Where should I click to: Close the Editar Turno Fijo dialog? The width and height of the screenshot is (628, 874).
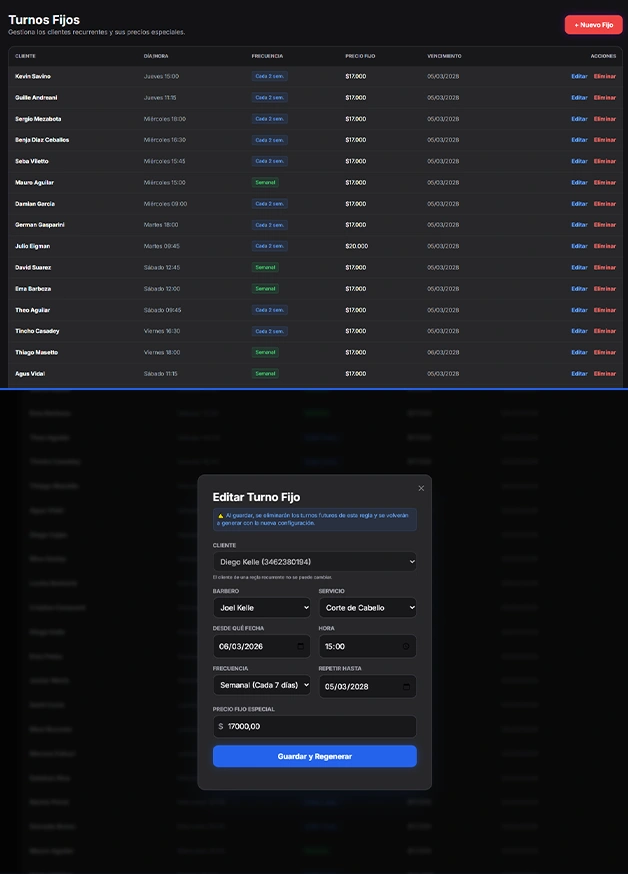coord(421,488)
